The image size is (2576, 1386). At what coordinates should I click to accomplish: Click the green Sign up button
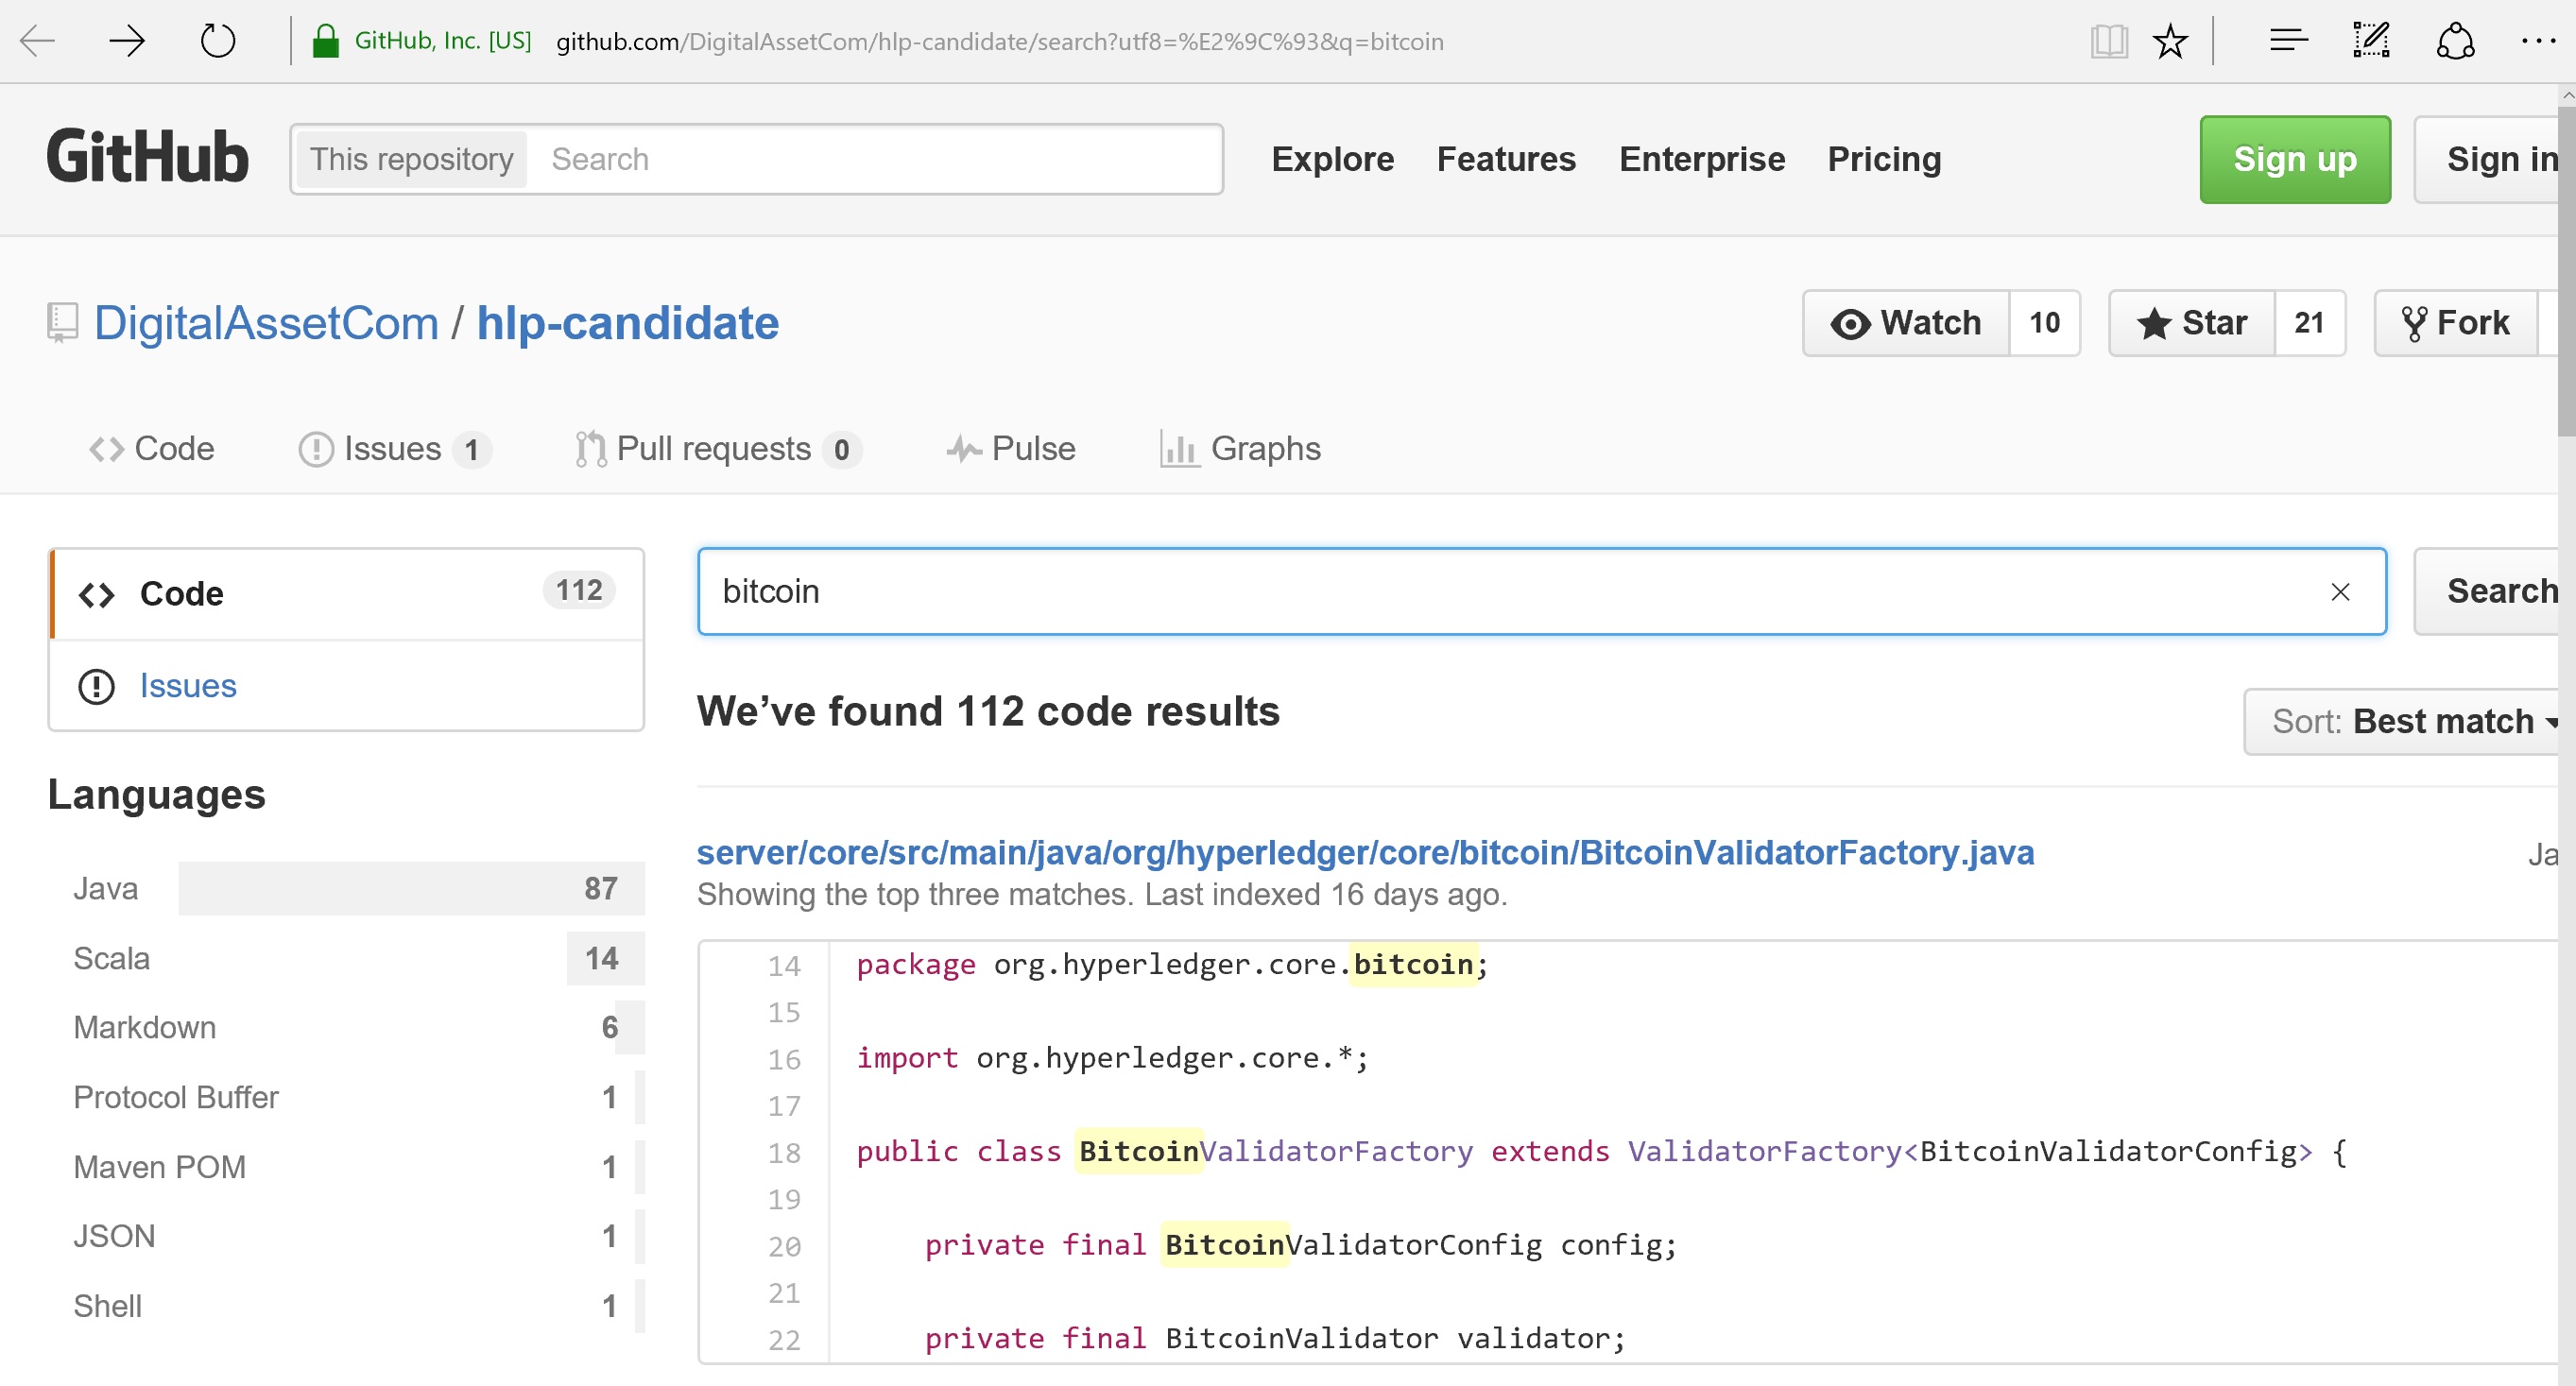(2294, 159)
